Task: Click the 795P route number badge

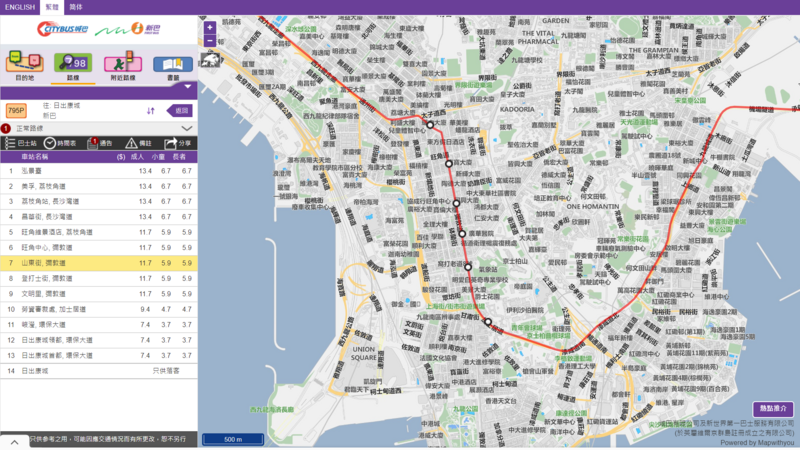Action: 16,110
